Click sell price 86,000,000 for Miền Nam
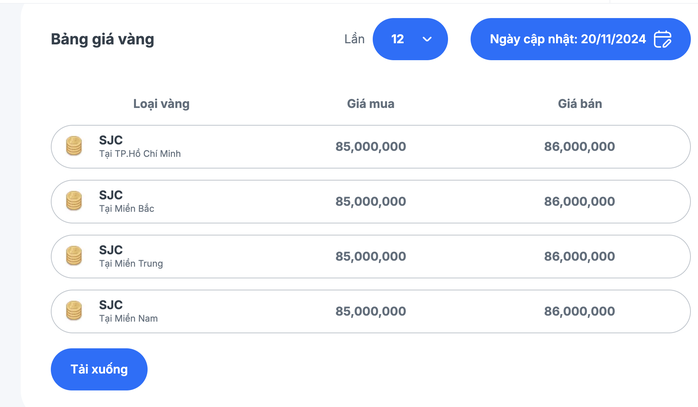698x407 pixels. [580, 311]
